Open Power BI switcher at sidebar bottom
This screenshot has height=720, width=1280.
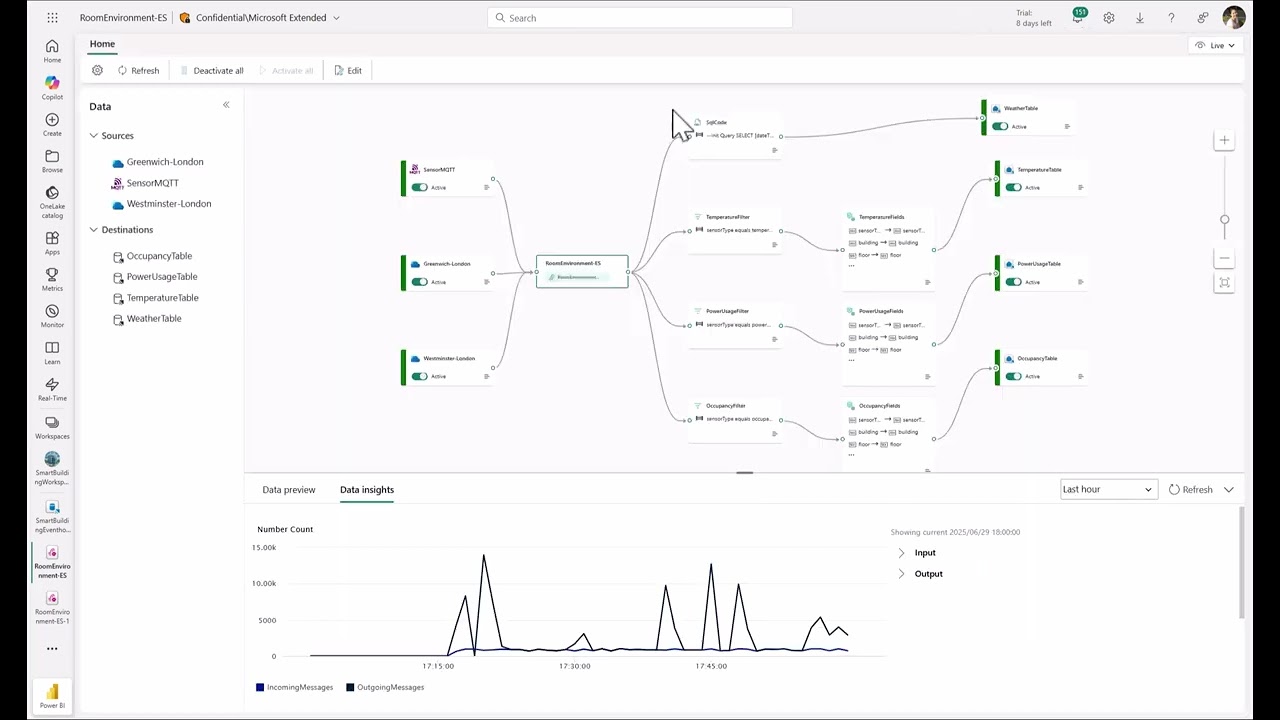pos(52,695)
